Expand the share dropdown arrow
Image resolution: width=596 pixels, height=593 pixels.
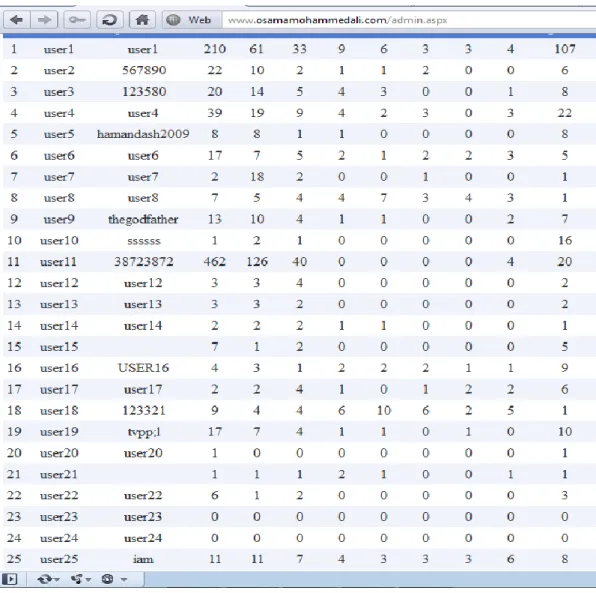pyautogui.click(x=89, y=580)
